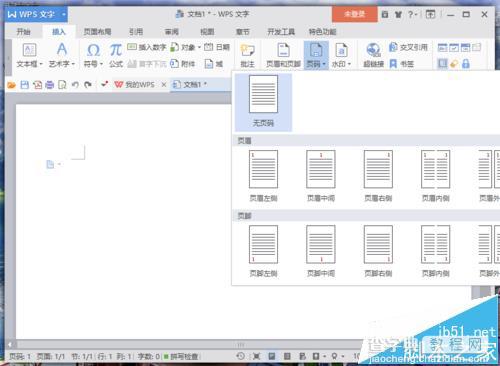The width and height of the screenshot is (500, 366).
Task: Select 页眉左侧 page number layout
Action: (263, 176)
